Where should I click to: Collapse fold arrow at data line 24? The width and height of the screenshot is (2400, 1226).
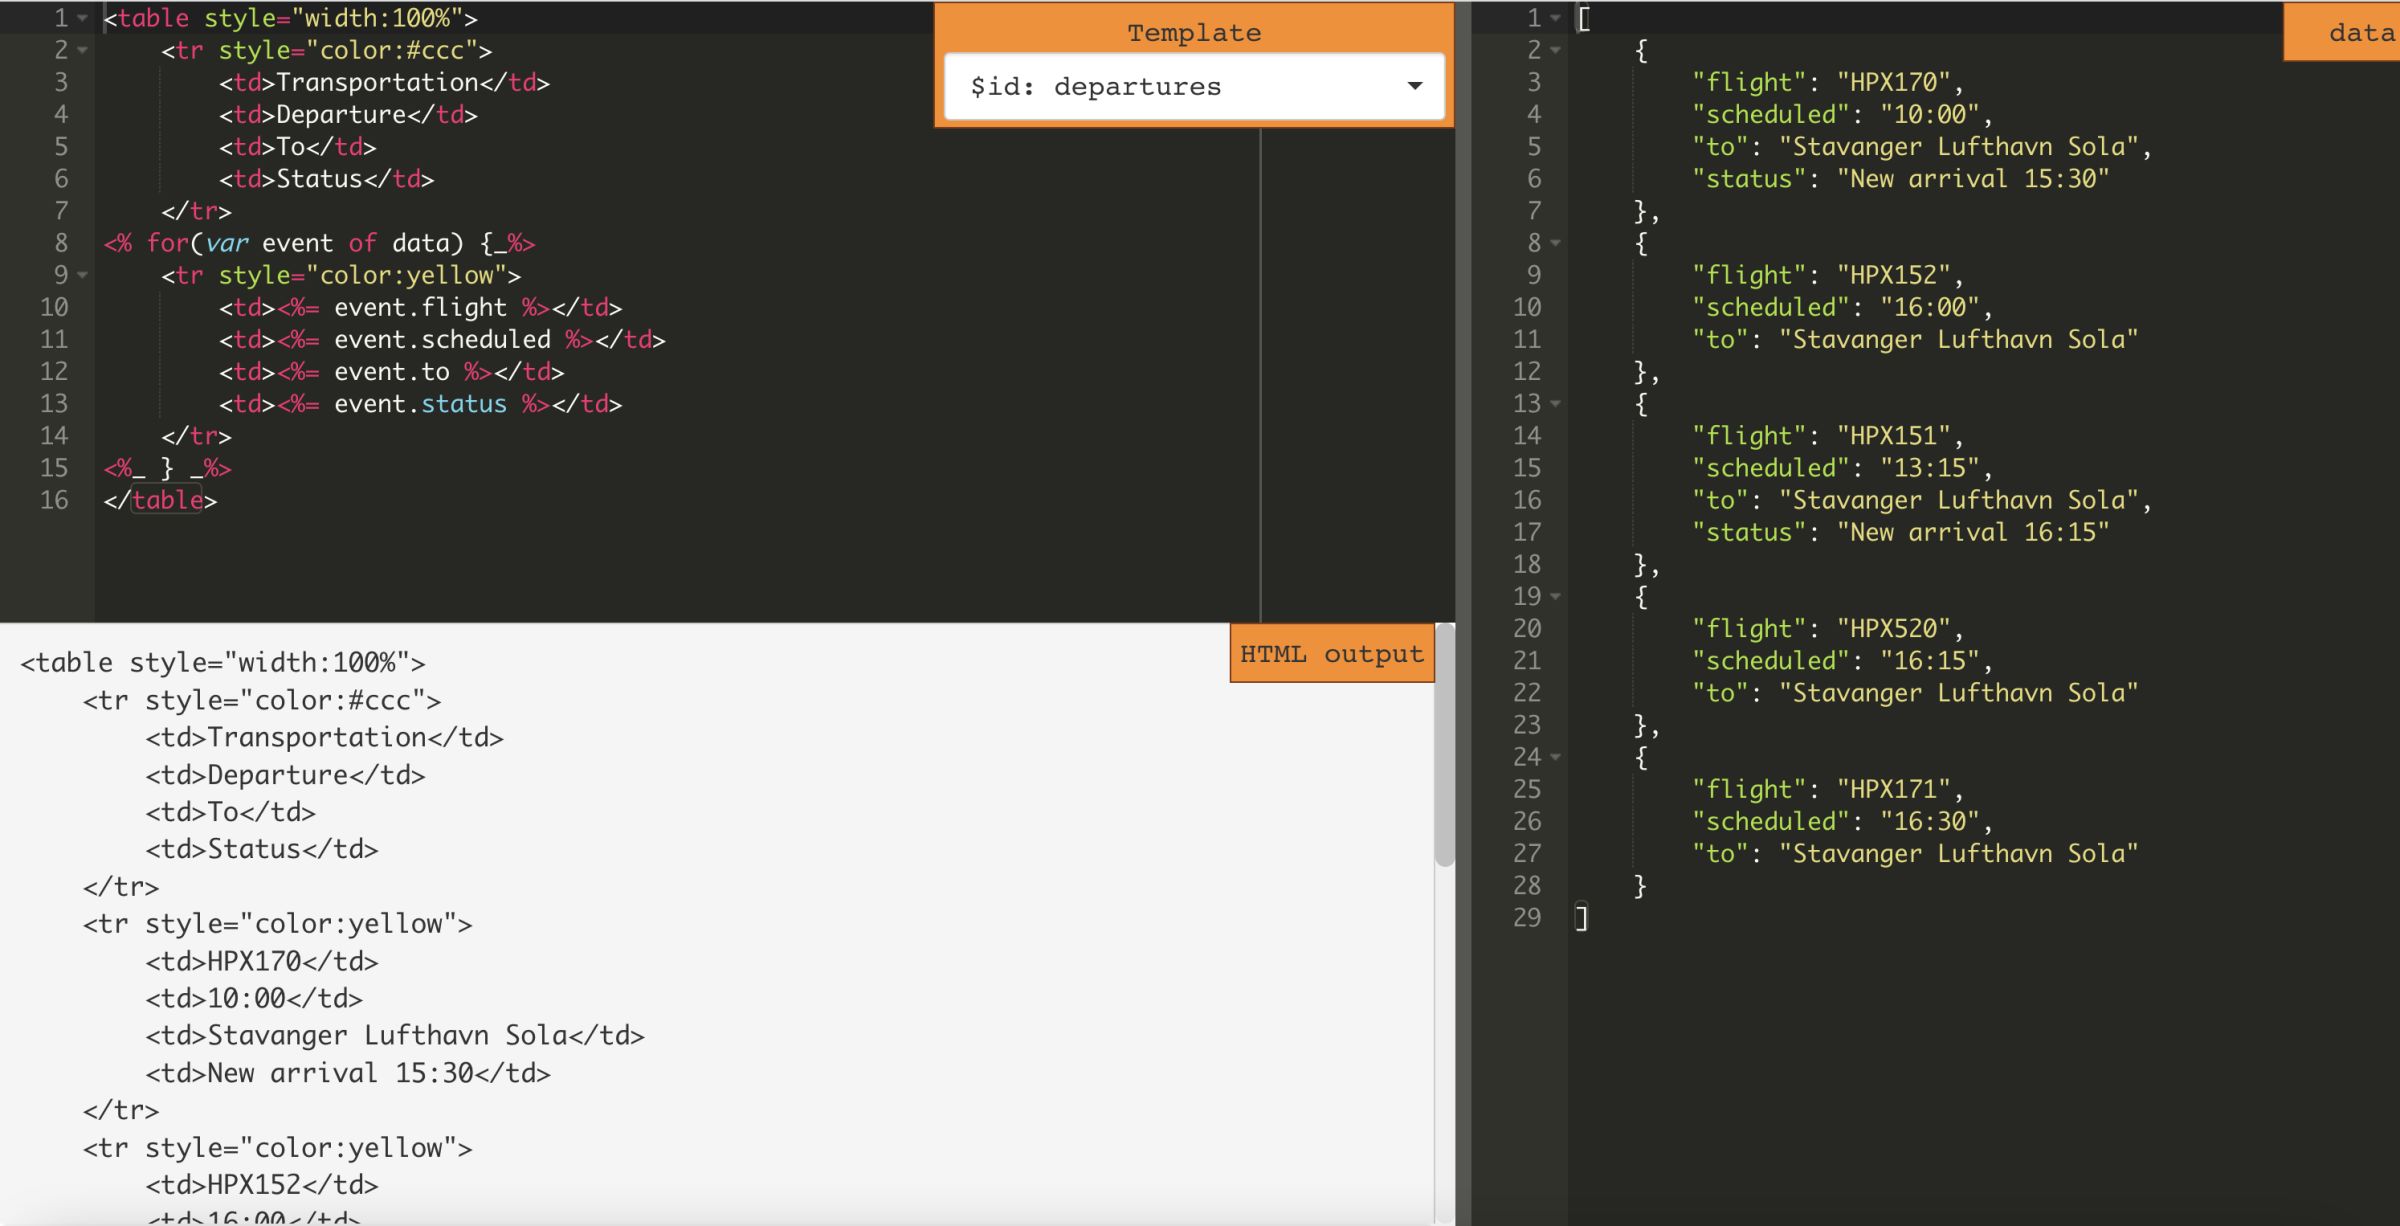tap(1555, 757)
